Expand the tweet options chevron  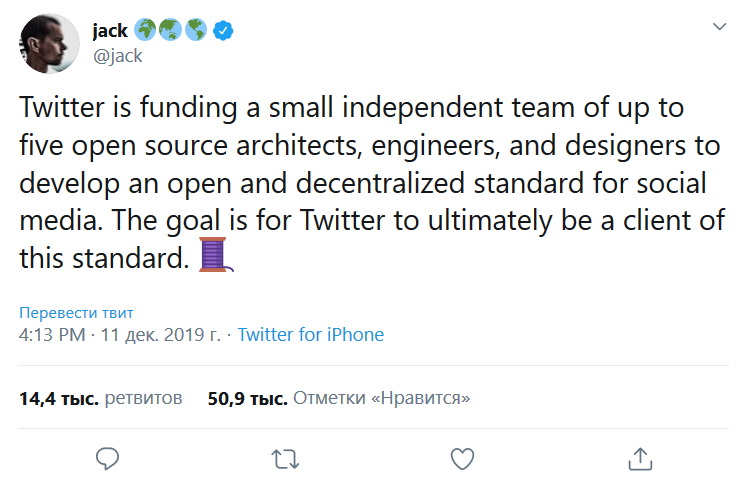(x=718, y=26)
